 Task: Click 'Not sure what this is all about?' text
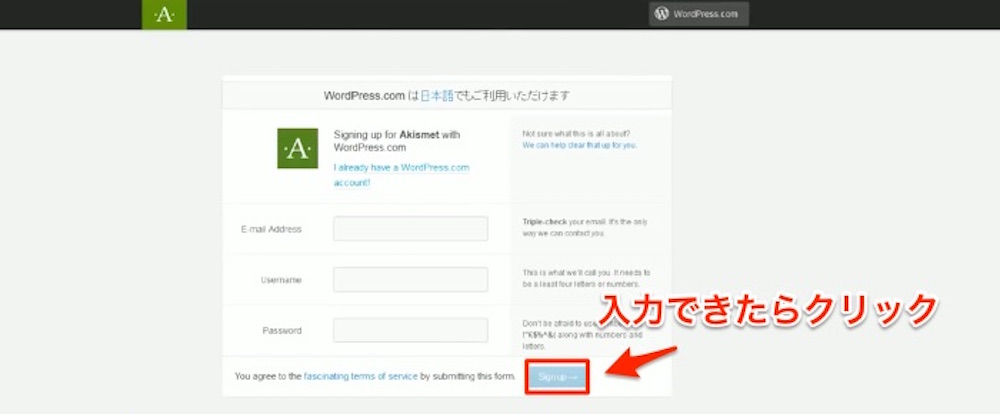(576, 134)
